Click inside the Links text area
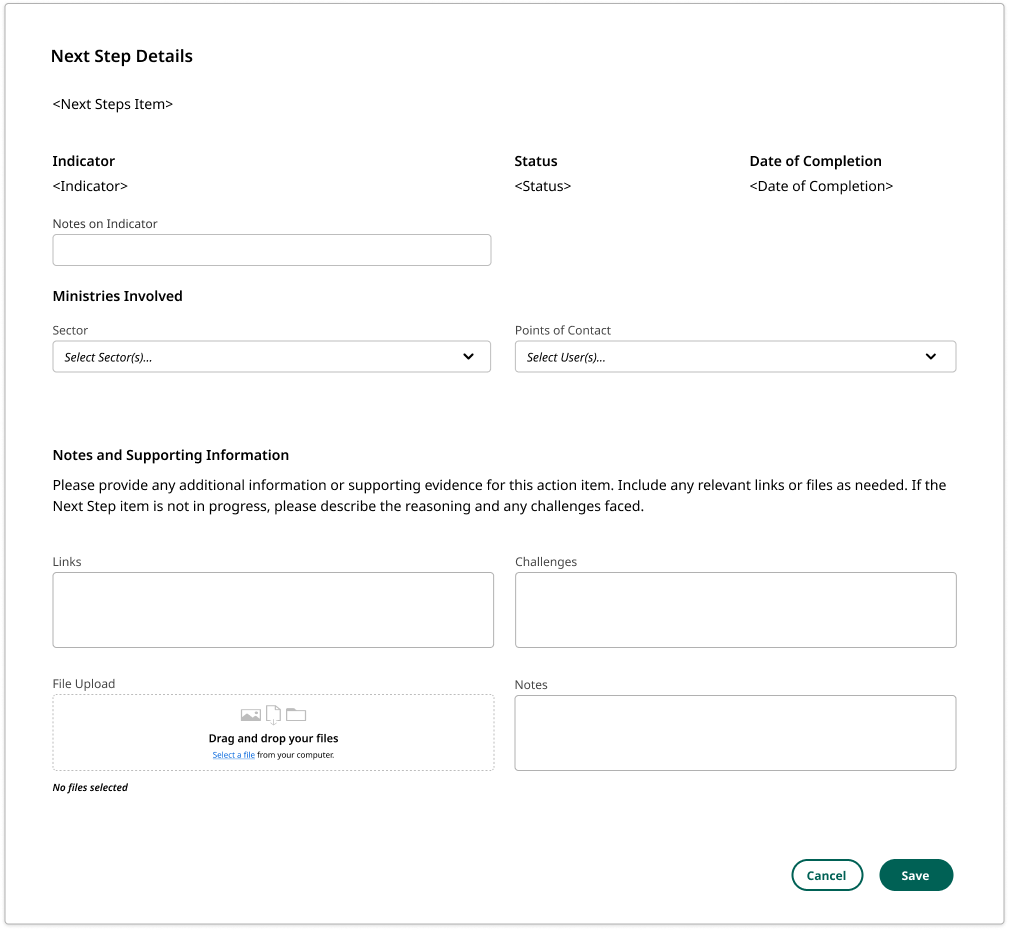 tap(273, 610)
